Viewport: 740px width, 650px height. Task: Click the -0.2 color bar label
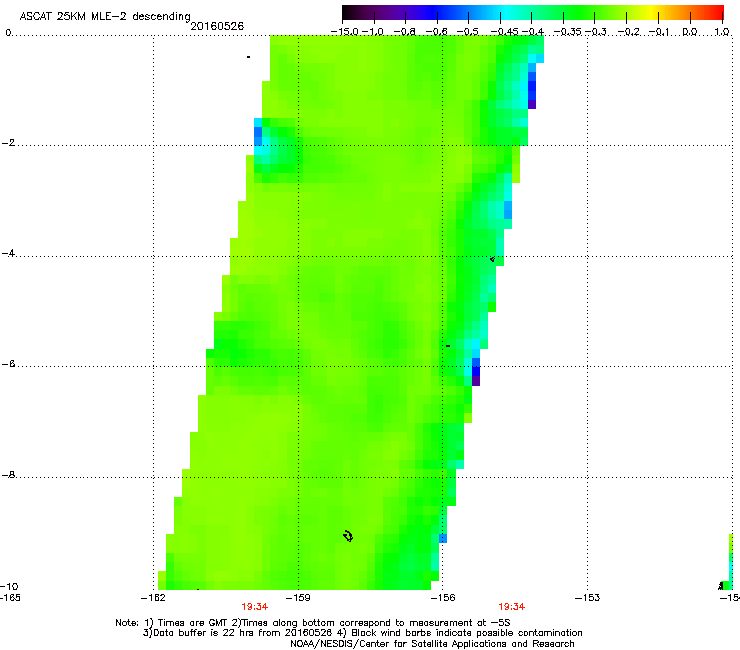629,32
